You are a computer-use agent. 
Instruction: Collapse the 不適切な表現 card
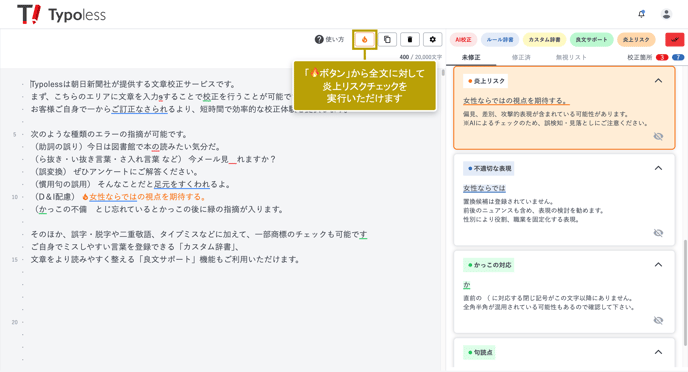tap(658, 168)
